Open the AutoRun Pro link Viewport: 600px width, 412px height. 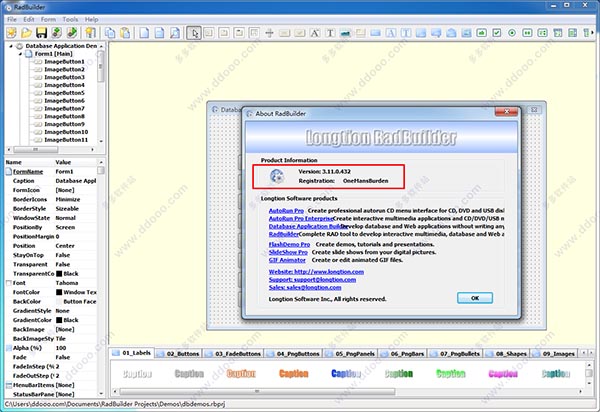pos(286,211)
